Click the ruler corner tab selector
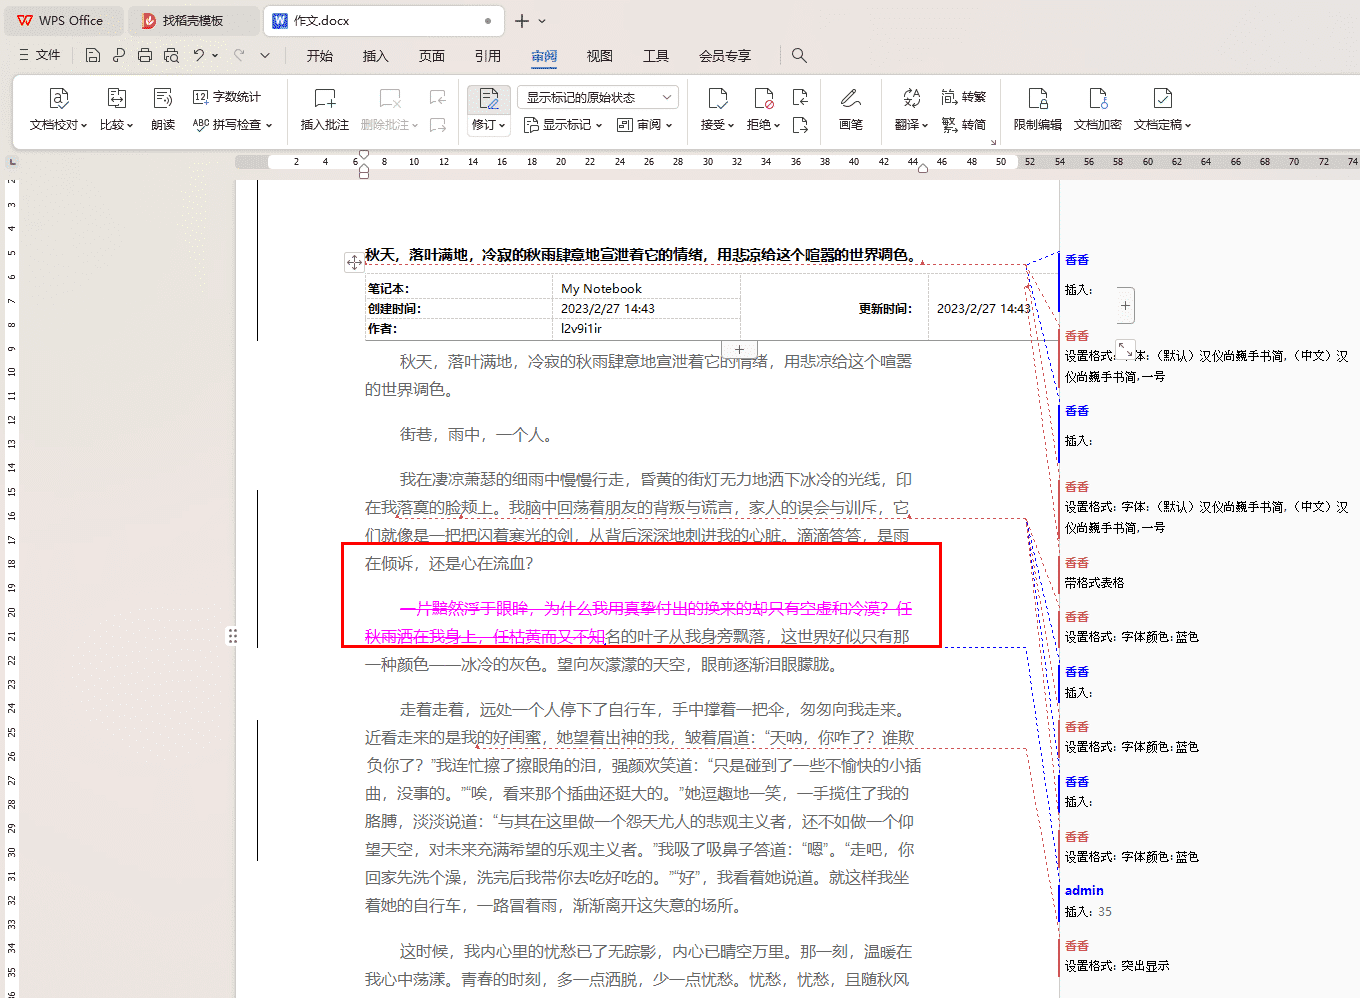 click(x=12, y=161)
